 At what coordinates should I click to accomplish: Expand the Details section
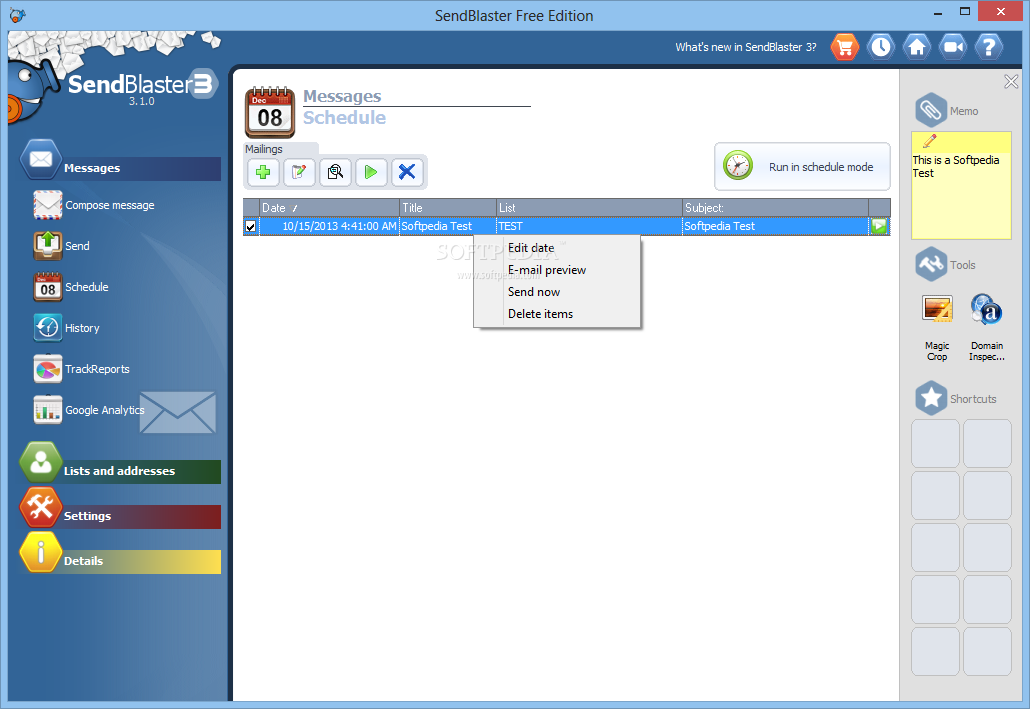121,561
